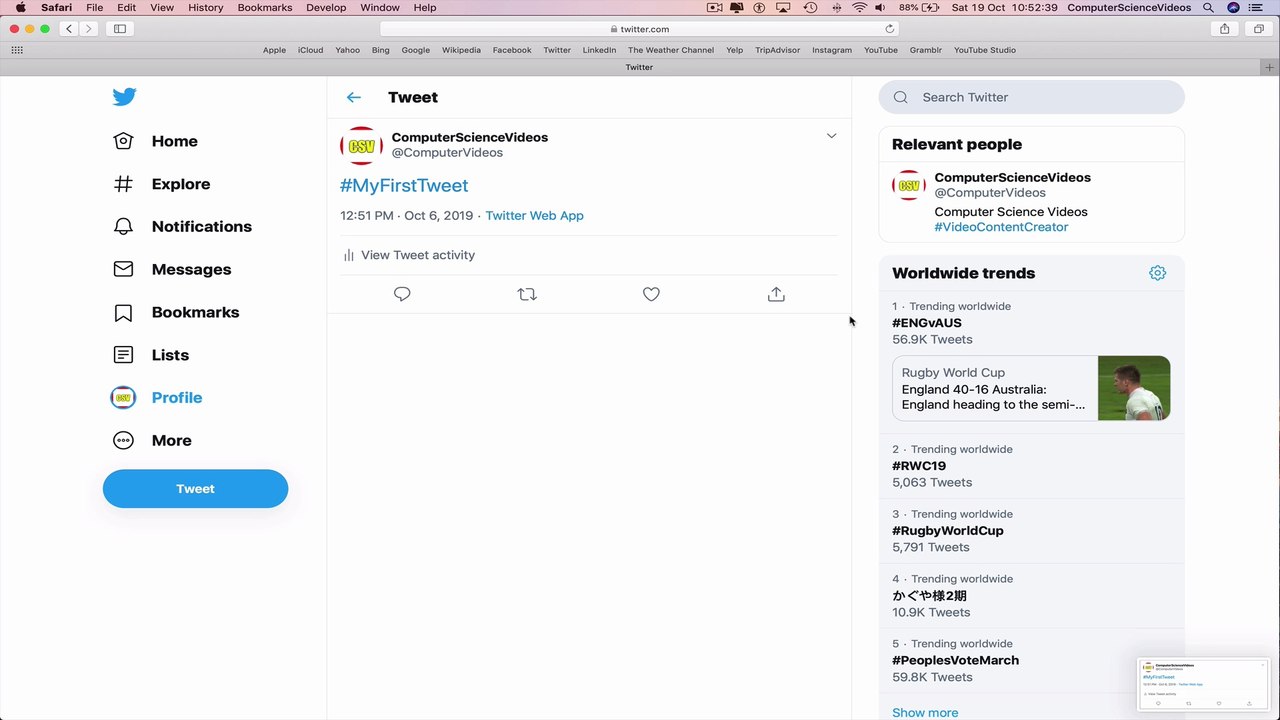The image size is (1280, 720).
Task: Click Show more trends
Action: click(x=925, y=712)
